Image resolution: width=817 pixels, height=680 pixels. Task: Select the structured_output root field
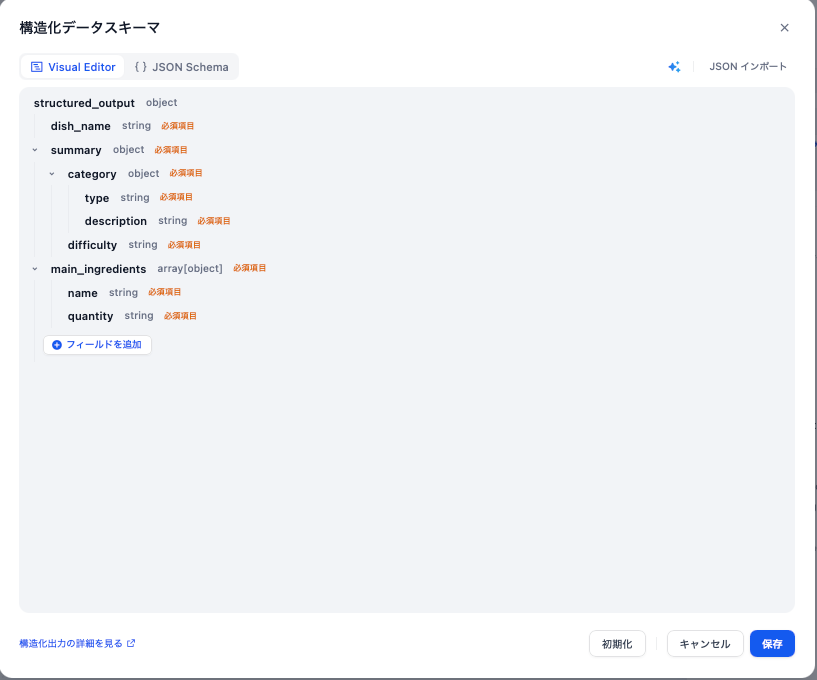[x=84, y=103]
